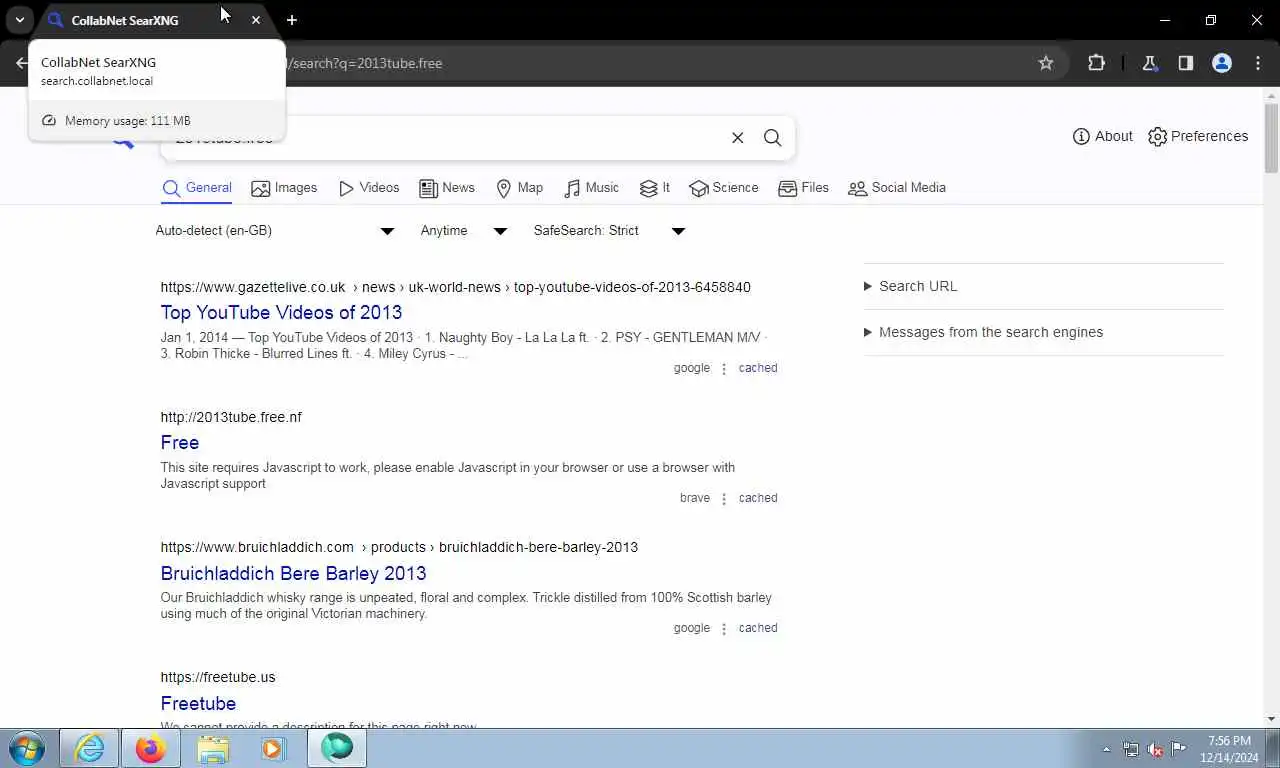
Task: Open the Freetube result link
Action: [x=198, y=704]
